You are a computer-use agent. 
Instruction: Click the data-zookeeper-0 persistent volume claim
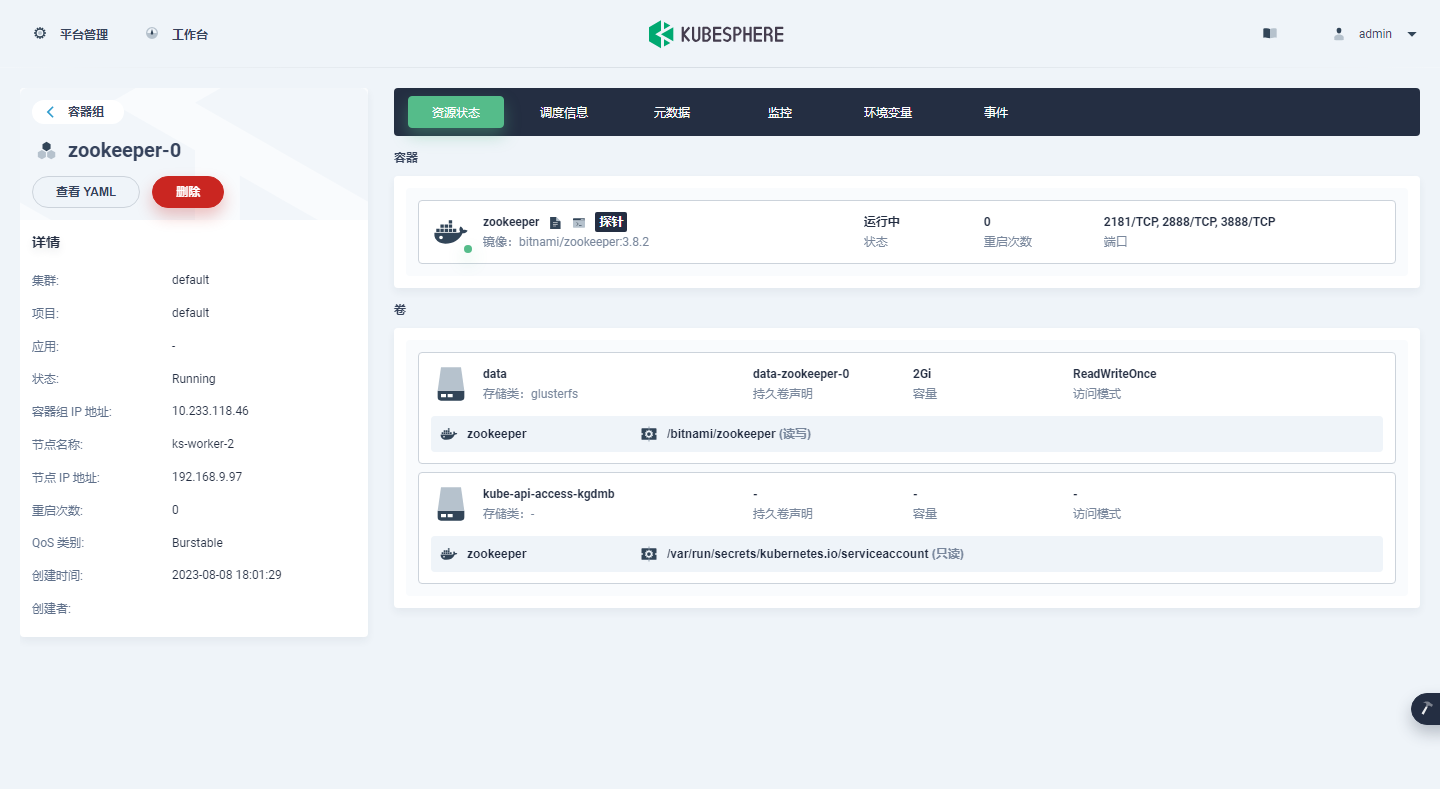[801, 374]
